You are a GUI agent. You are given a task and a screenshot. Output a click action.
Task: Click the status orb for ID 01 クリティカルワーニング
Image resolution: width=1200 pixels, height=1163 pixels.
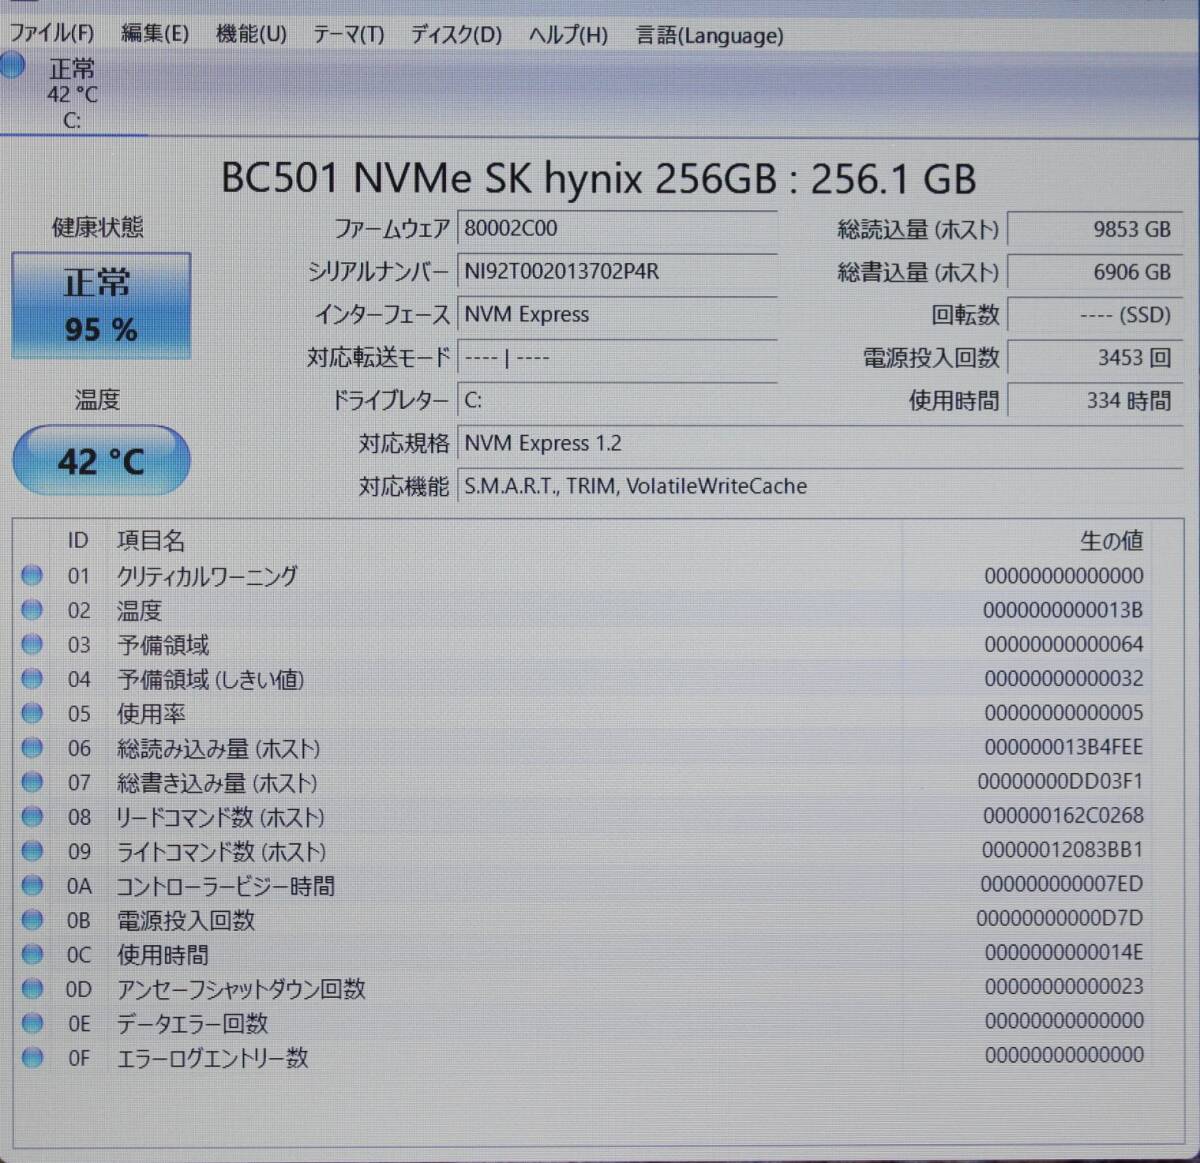click(32, 575)
